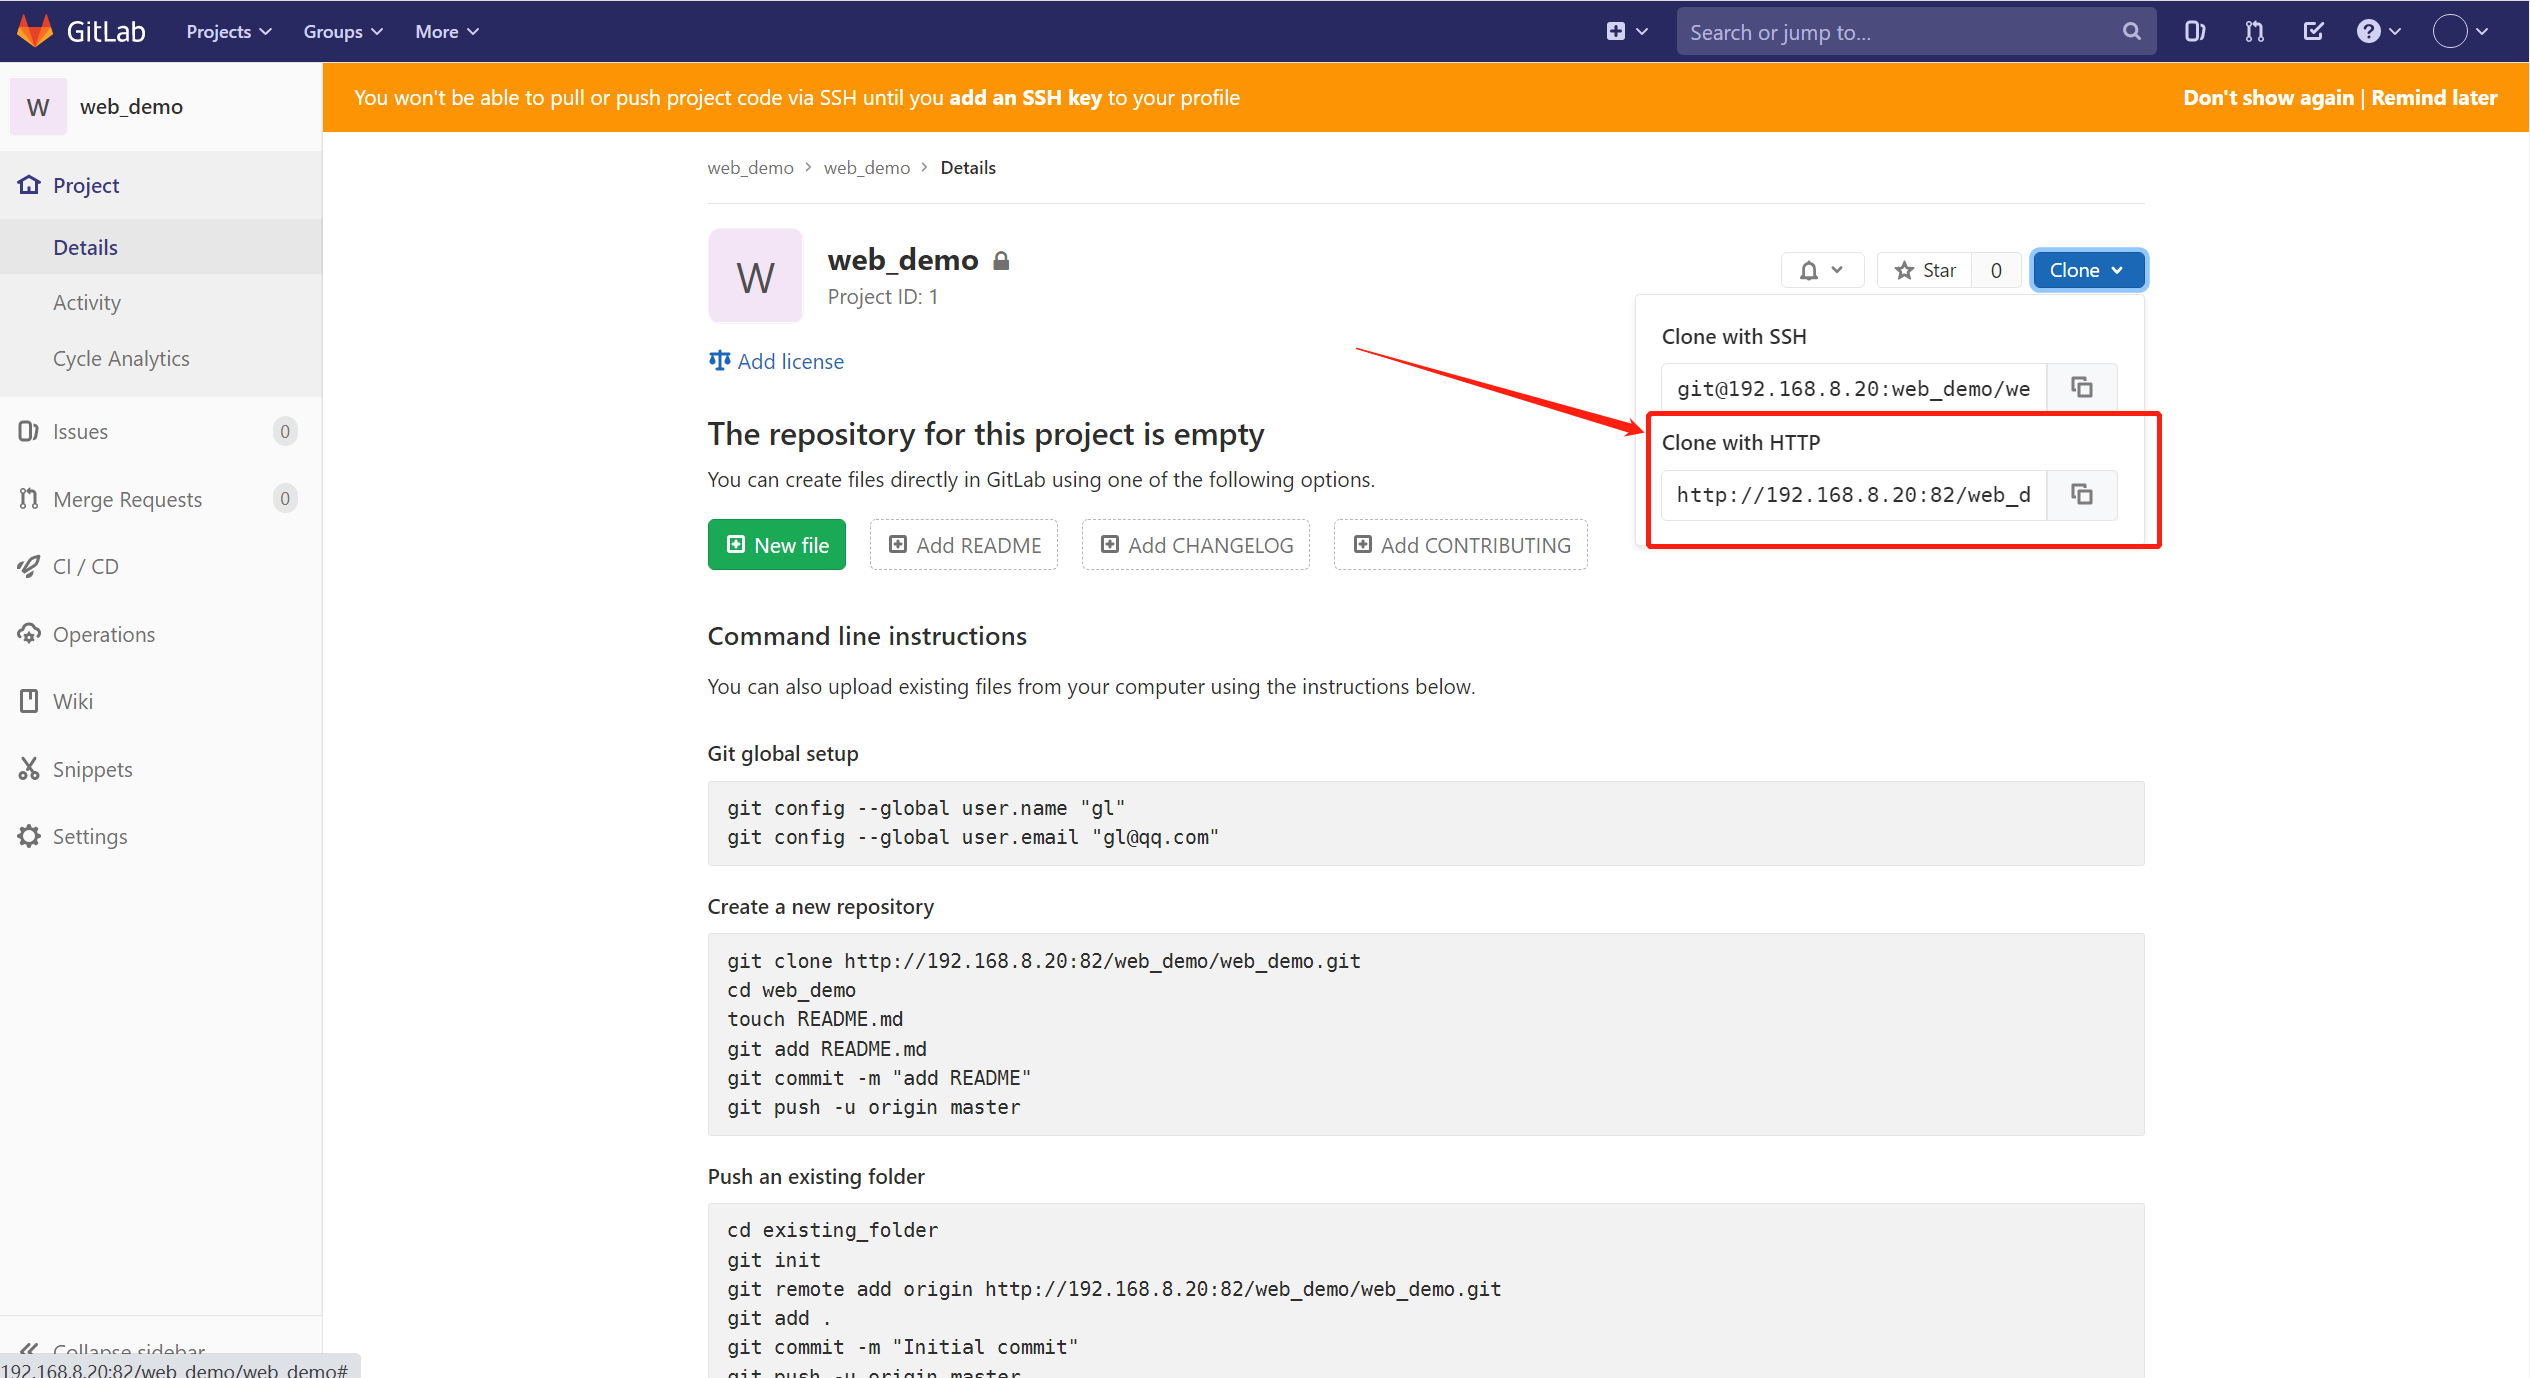Click the green New file button
The height and width of the screenshot is (1378, 2530).
point(776,545)
